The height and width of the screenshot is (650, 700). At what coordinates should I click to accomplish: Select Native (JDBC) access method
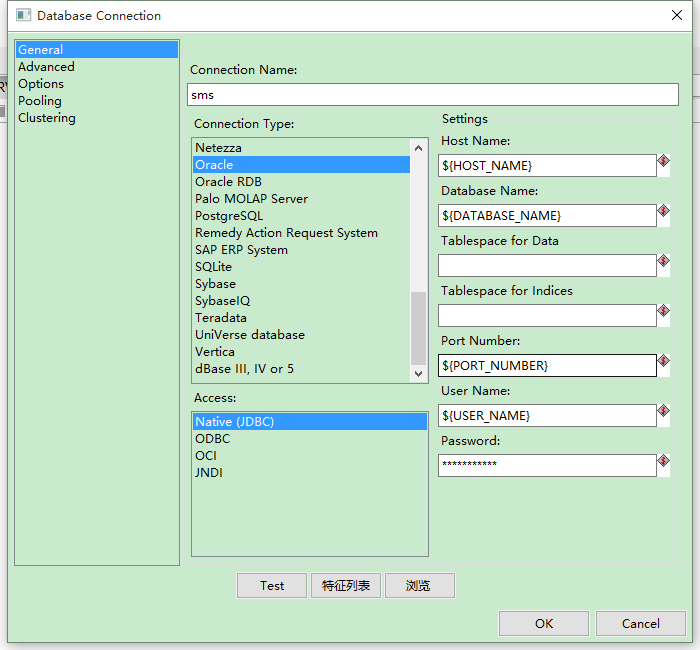(x=310, y=421)
